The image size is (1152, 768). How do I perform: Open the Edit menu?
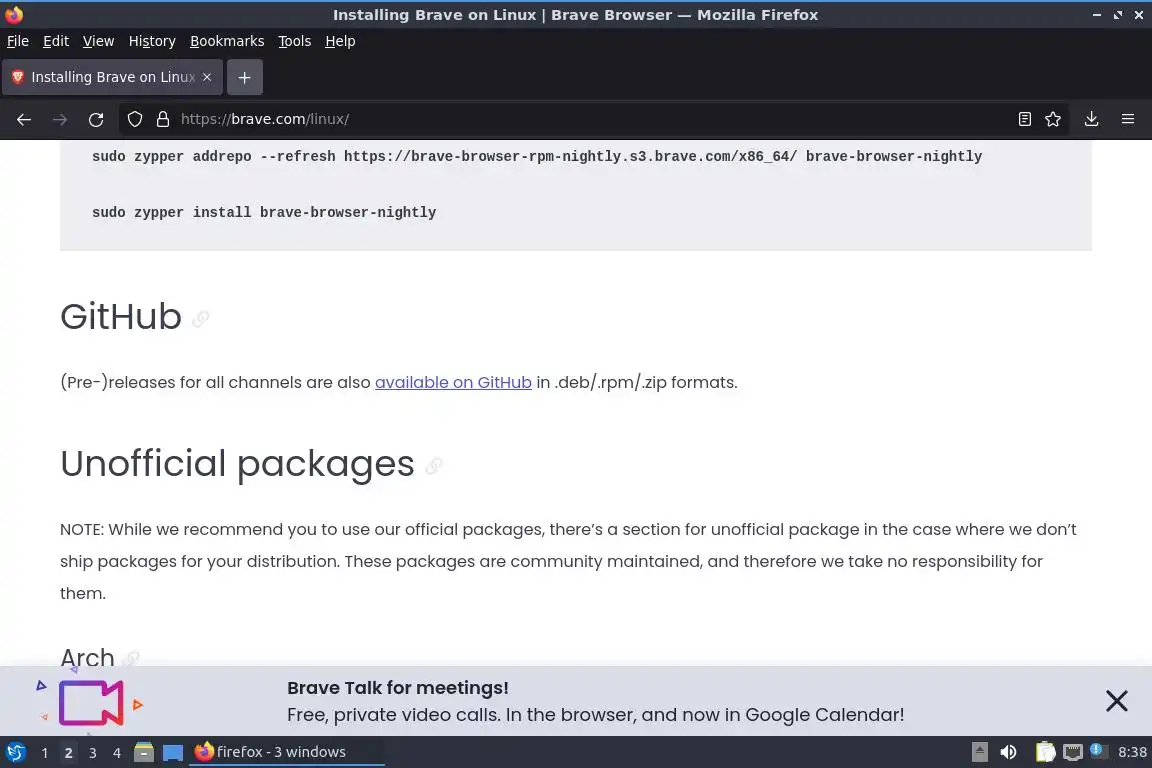click(56, 41)
